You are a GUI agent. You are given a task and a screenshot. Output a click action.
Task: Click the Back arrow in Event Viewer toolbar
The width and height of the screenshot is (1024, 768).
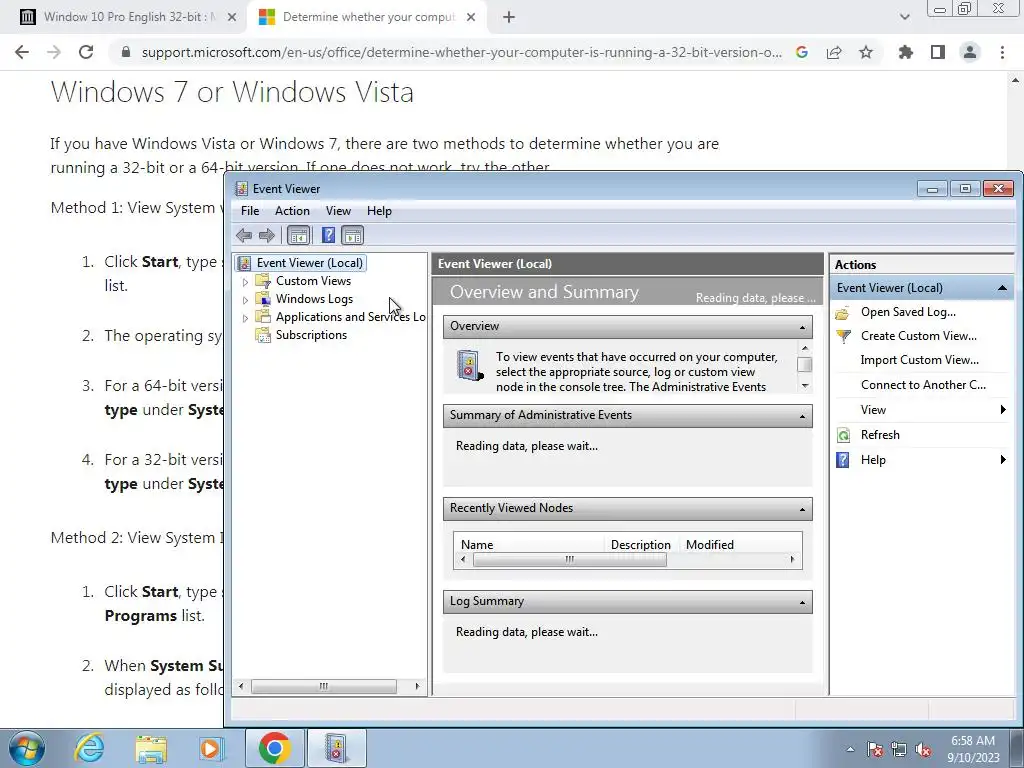[x=244, y=235]
